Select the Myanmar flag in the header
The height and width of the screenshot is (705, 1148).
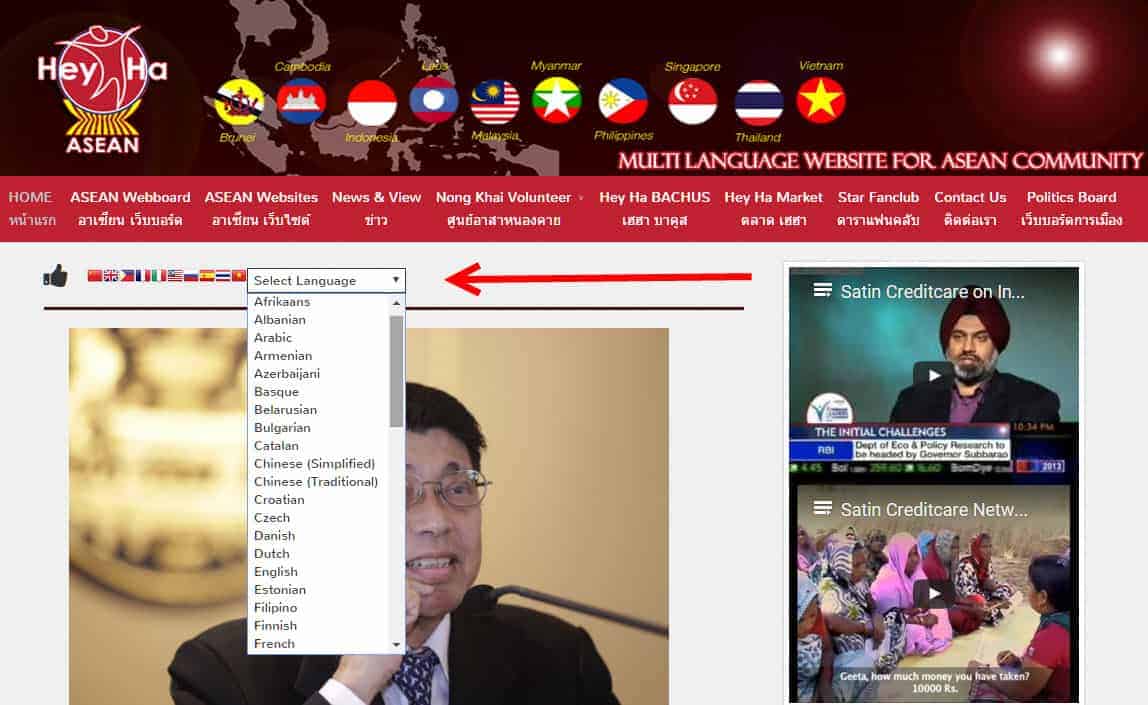pyautogui.click(x=556, y=100)
